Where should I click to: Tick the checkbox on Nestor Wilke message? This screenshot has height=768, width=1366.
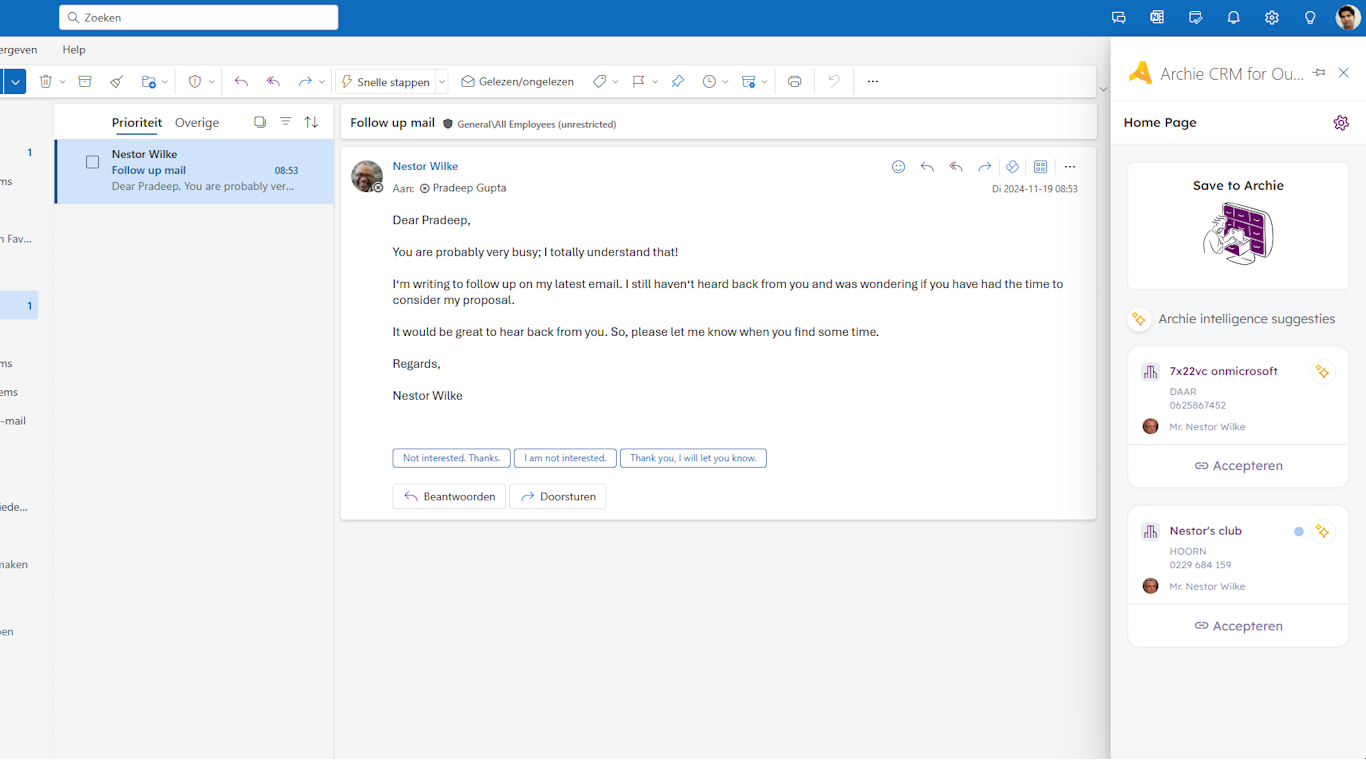[92, 162]
